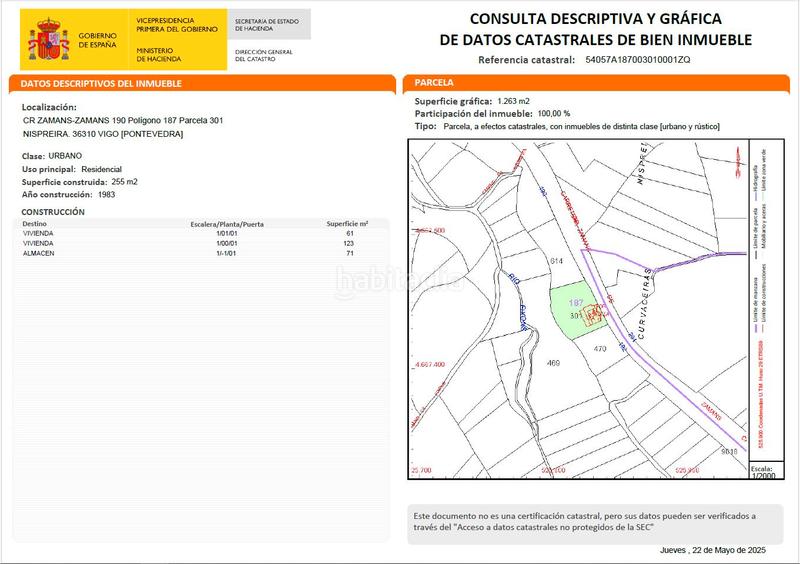
Task: Click the Dirección General del Catastro label
Action: pos(264,54)
